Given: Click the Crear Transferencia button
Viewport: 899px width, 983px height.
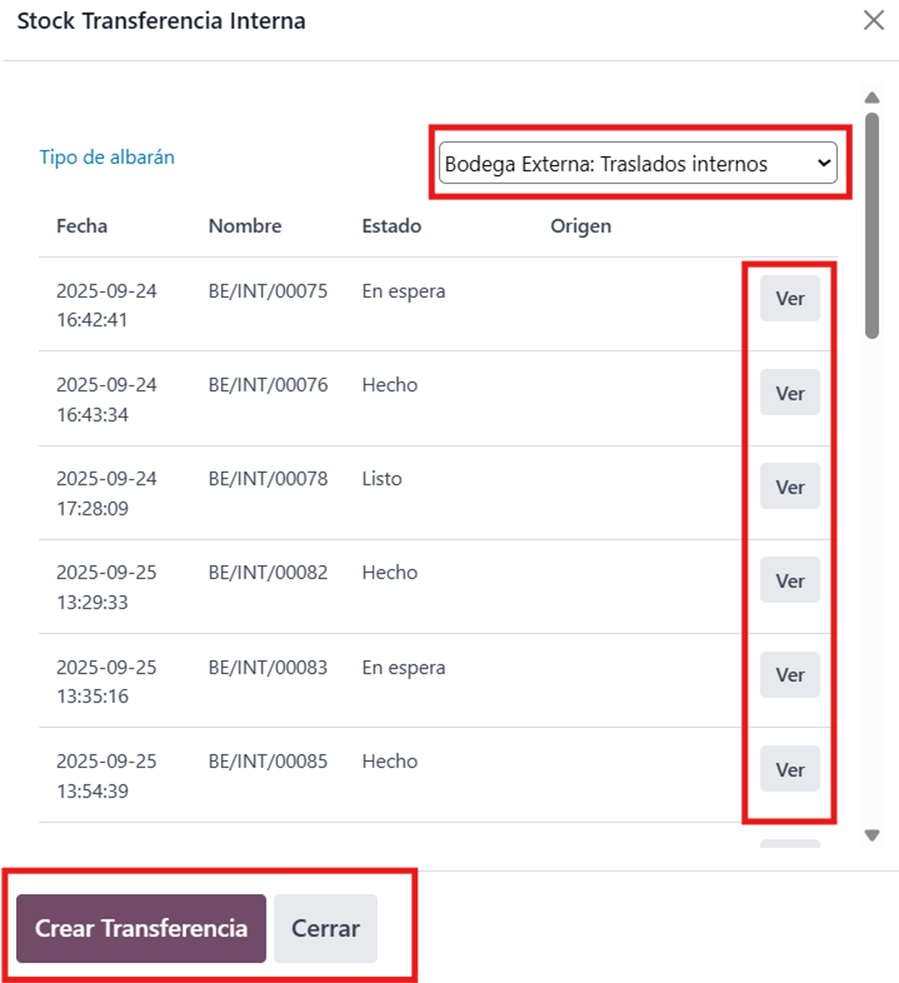Looking at the screenshot, I should 141,928.
